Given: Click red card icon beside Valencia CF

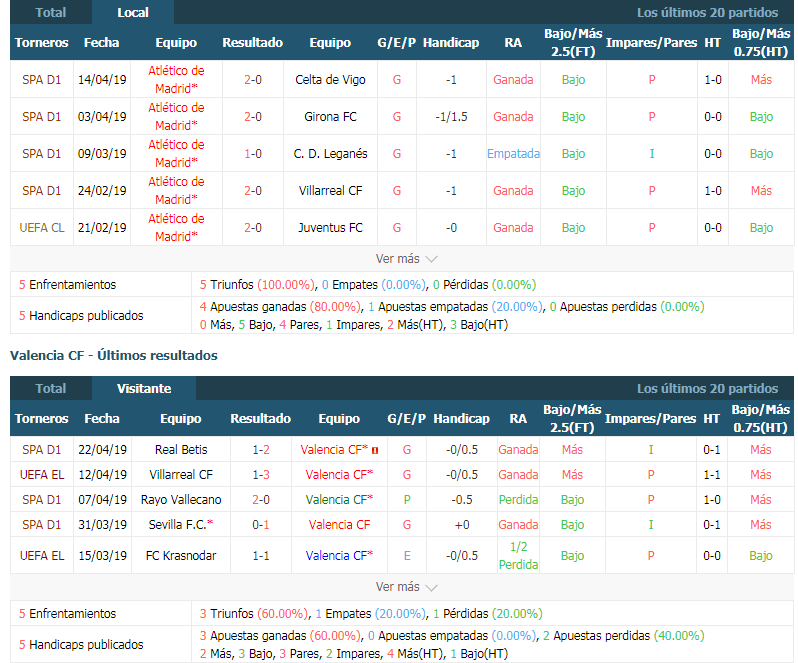Looking at the screenshot, I should click(375, 450).
